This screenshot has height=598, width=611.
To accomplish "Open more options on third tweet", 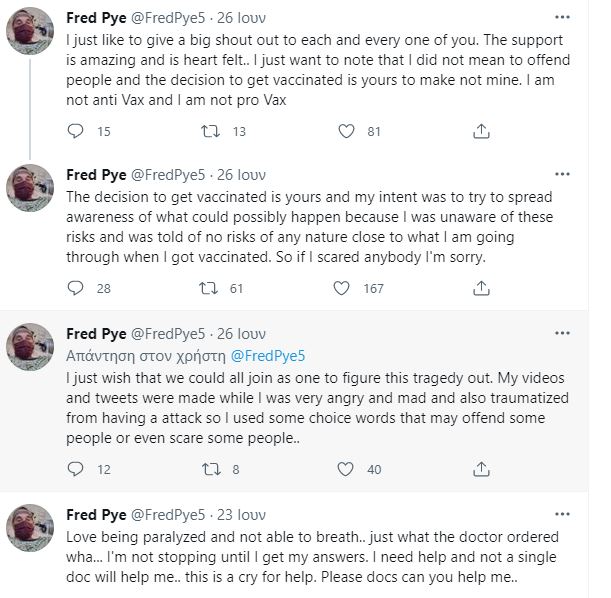I will pyautogui.click(x=564, y=332).
